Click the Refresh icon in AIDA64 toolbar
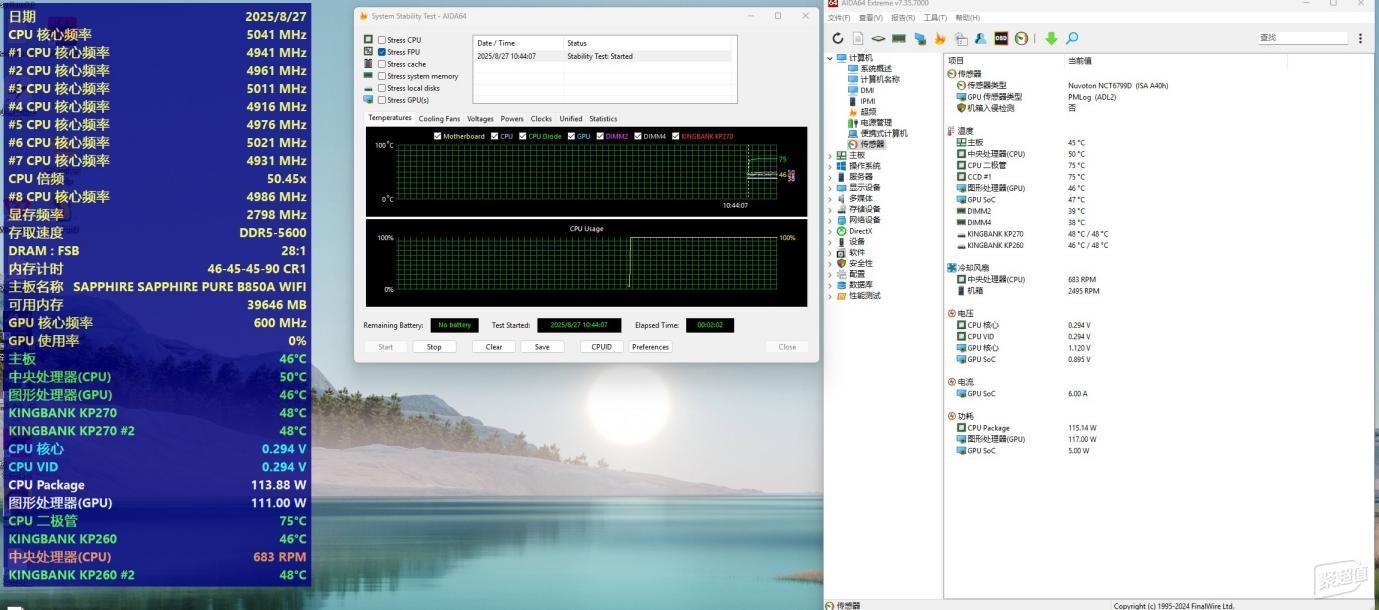The height and width of the screenshot is (610, 1379). point(838,38)
